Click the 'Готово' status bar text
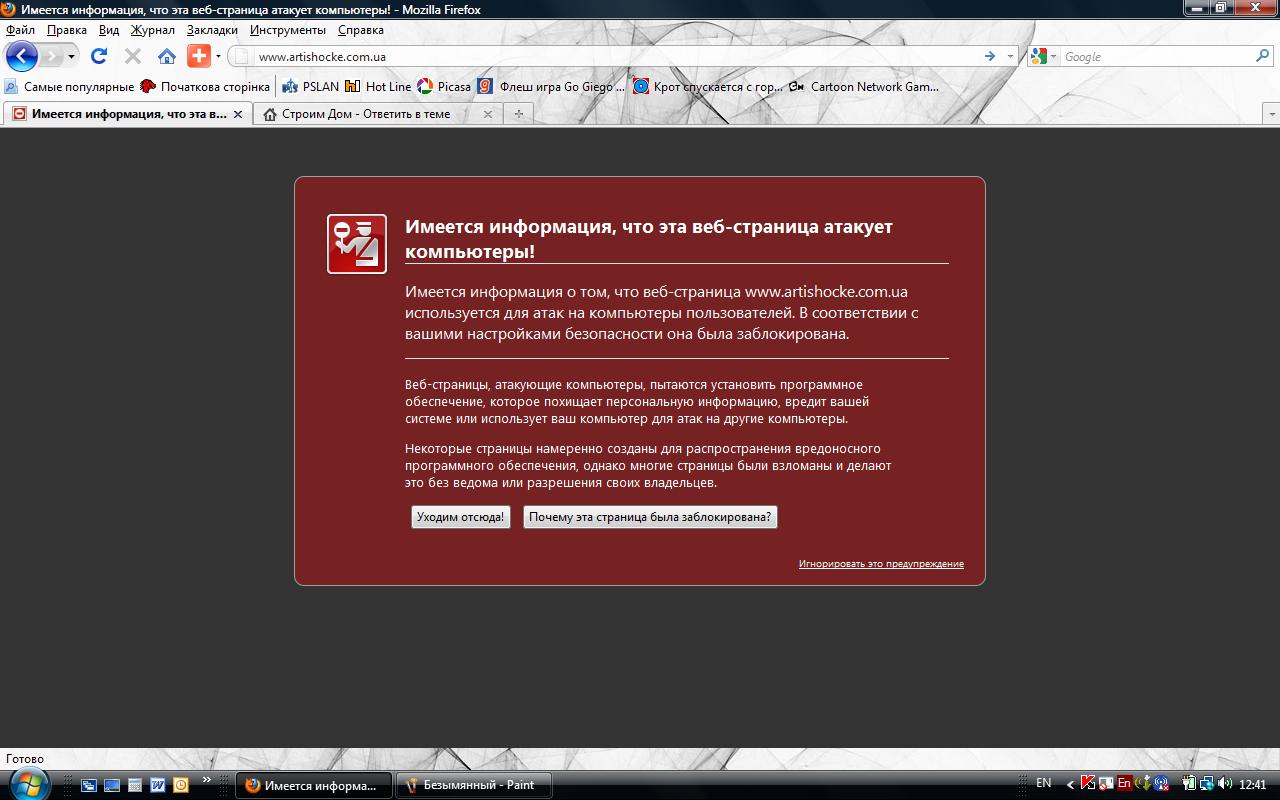This screenshot has height=800, width=1280. coord(25,759)
